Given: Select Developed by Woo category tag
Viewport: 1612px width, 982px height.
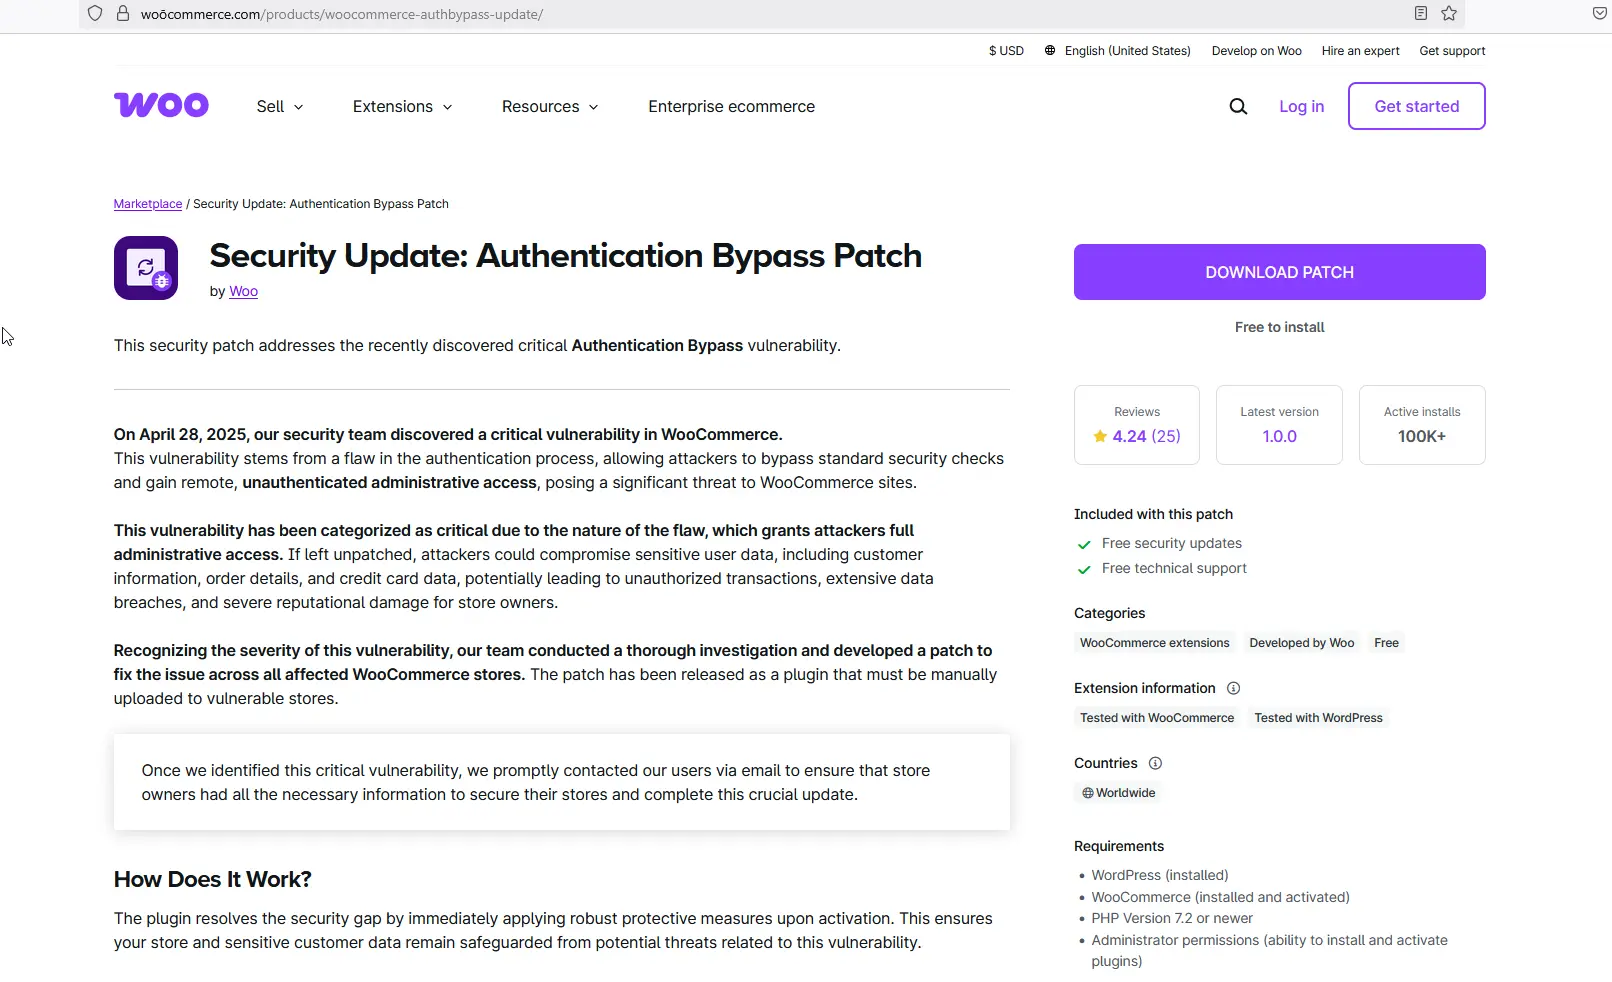Looking at the screenshot, I should 1301,643.
